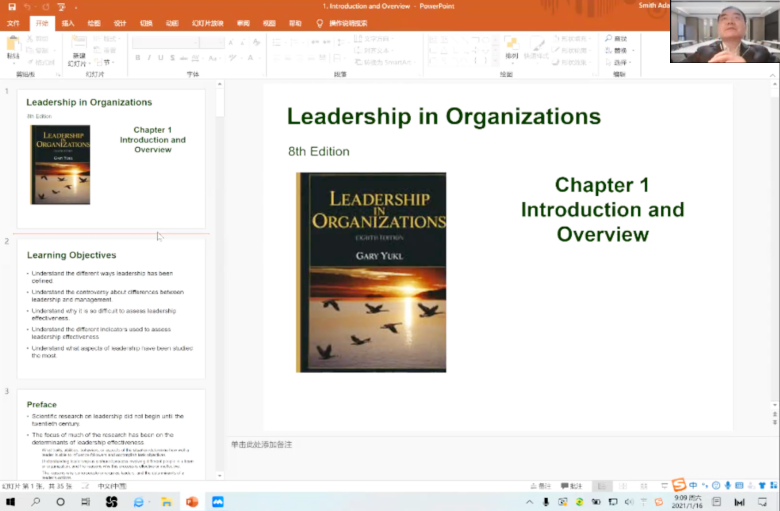Click the 备注 (Notes) button in status bar

(x=543, y=485)
